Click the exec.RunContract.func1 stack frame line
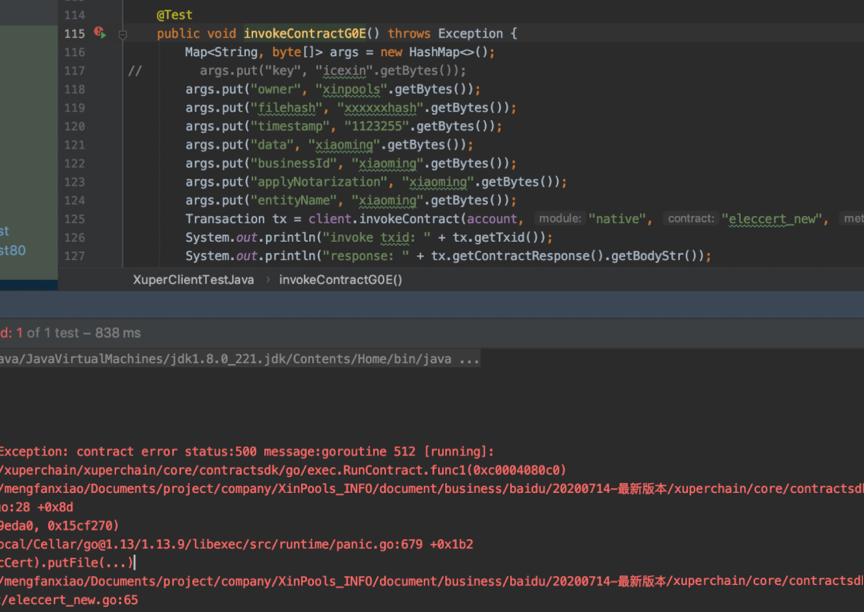 click(283, 470)
